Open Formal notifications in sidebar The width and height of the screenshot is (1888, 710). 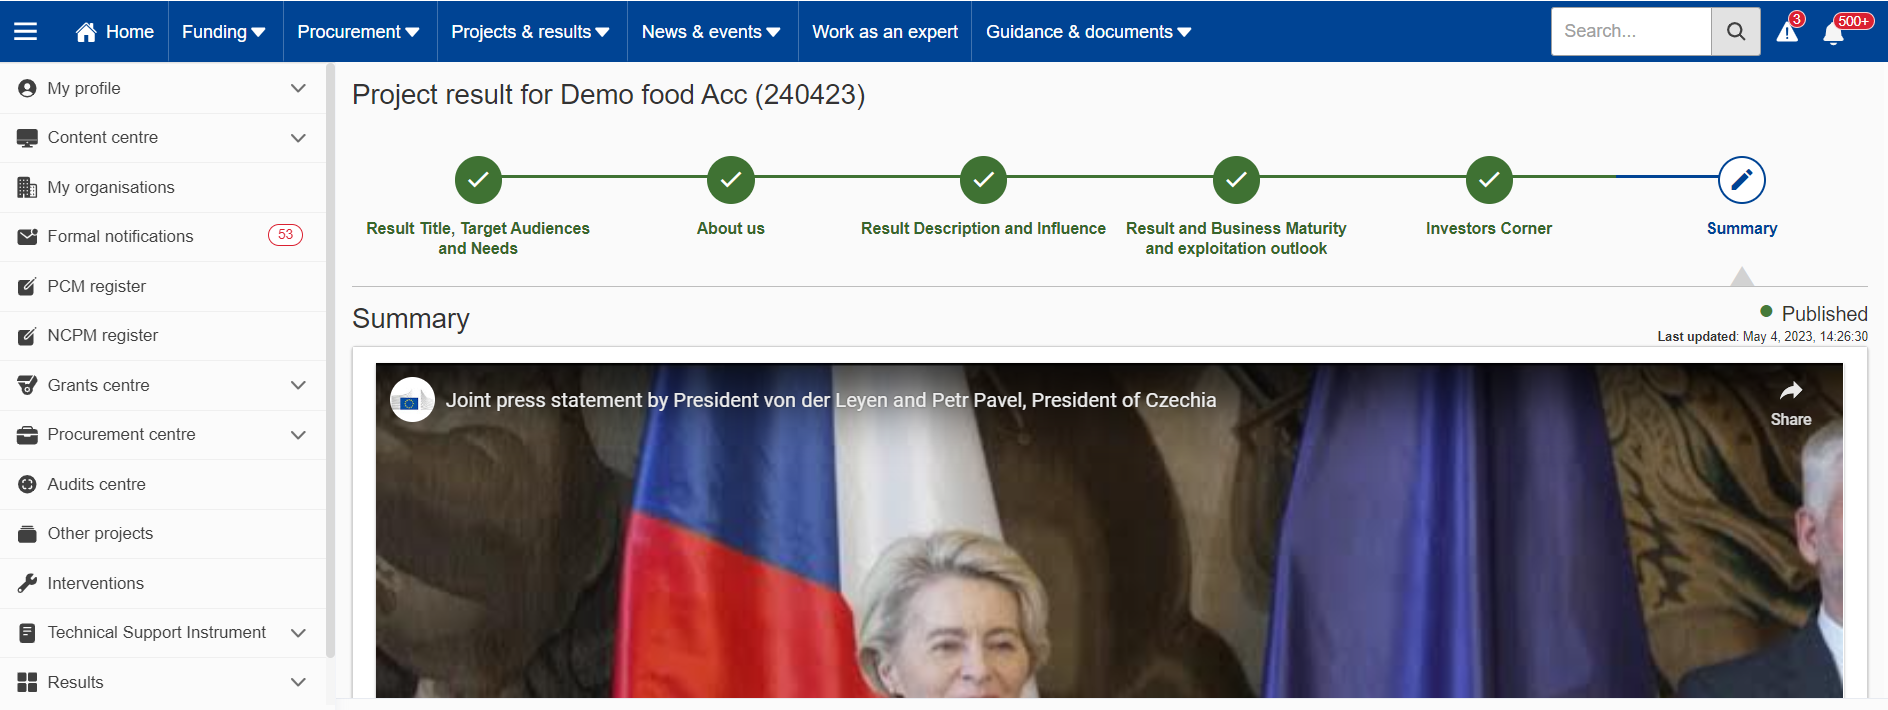point(163,237)
